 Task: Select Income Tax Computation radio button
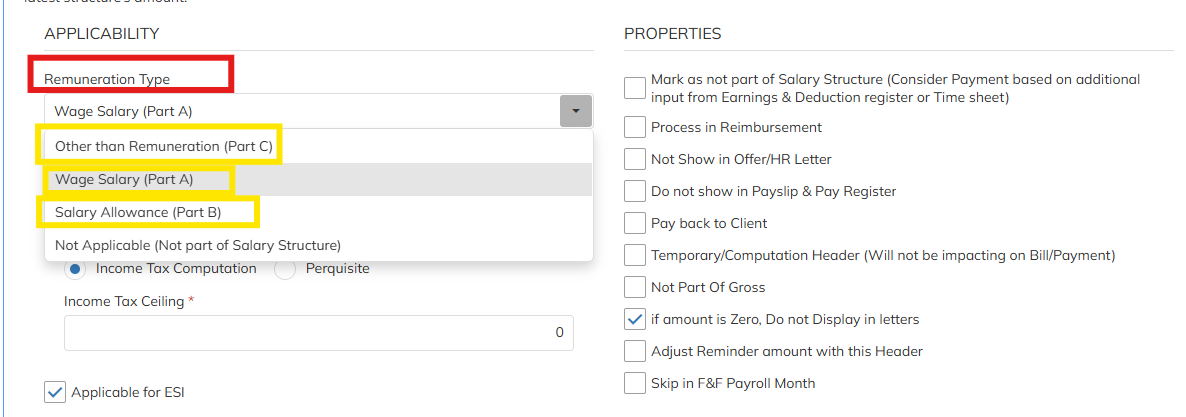click(x=75, y=269)
